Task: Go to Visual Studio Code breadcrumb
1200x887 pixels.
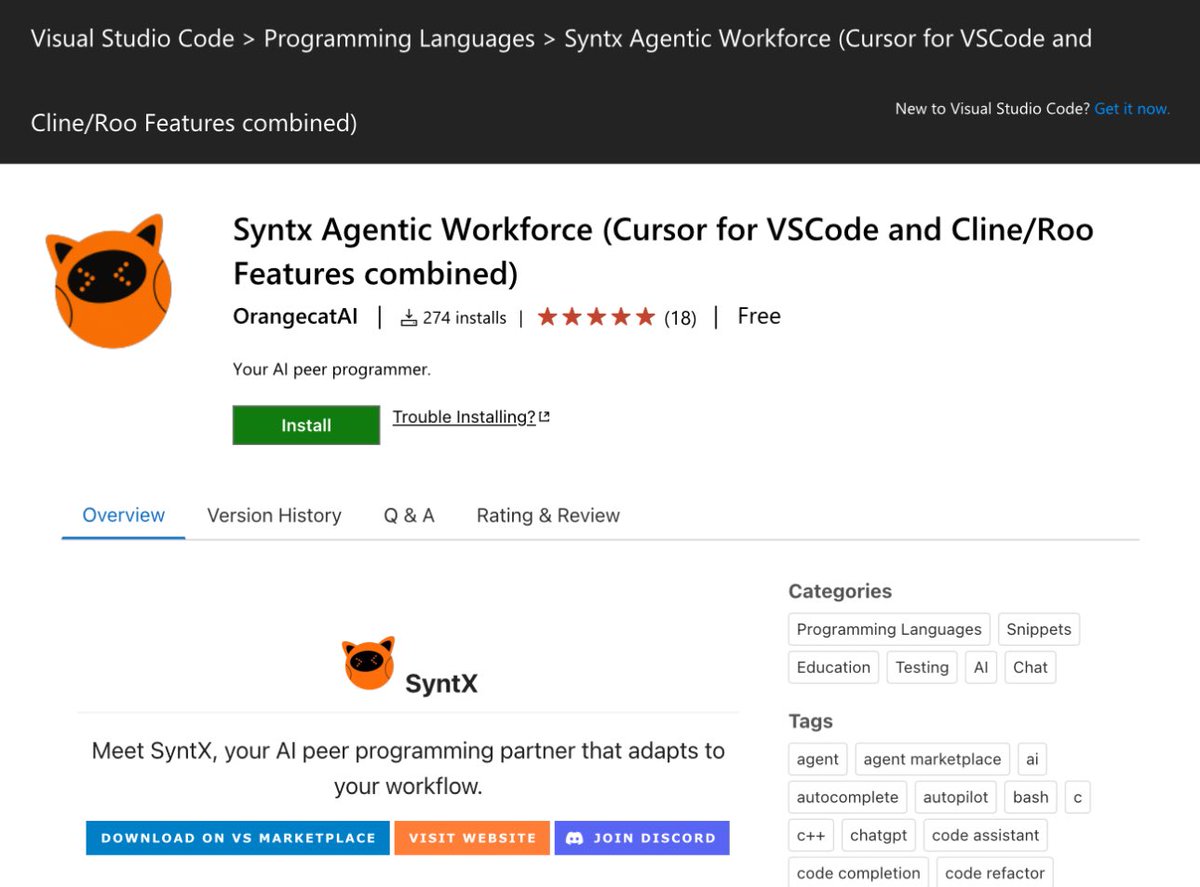Action: [132, 39]
